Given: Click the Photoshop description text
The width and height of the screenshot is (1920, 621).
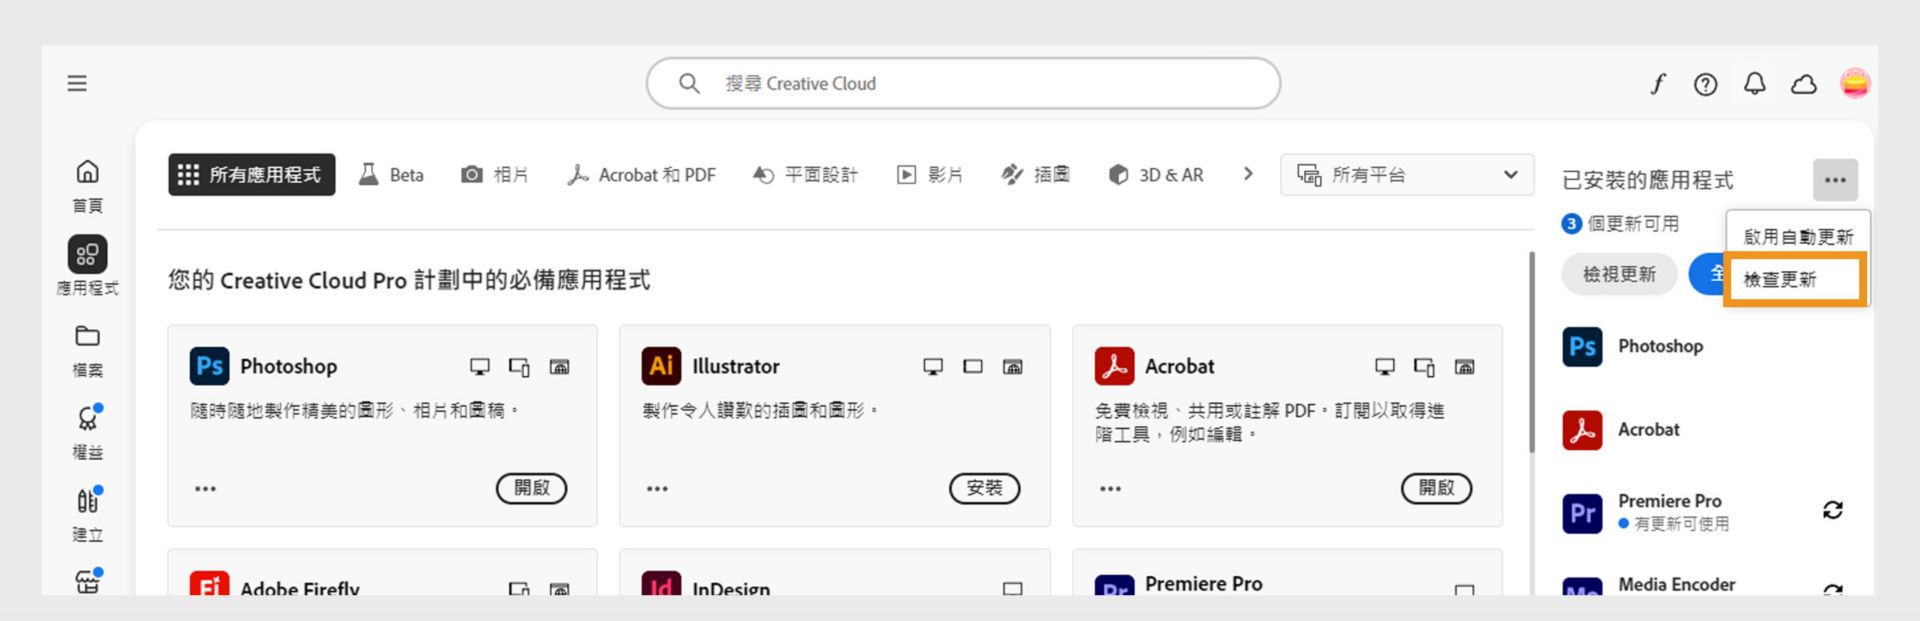Looking at the screenshot, I should (355, 410).
